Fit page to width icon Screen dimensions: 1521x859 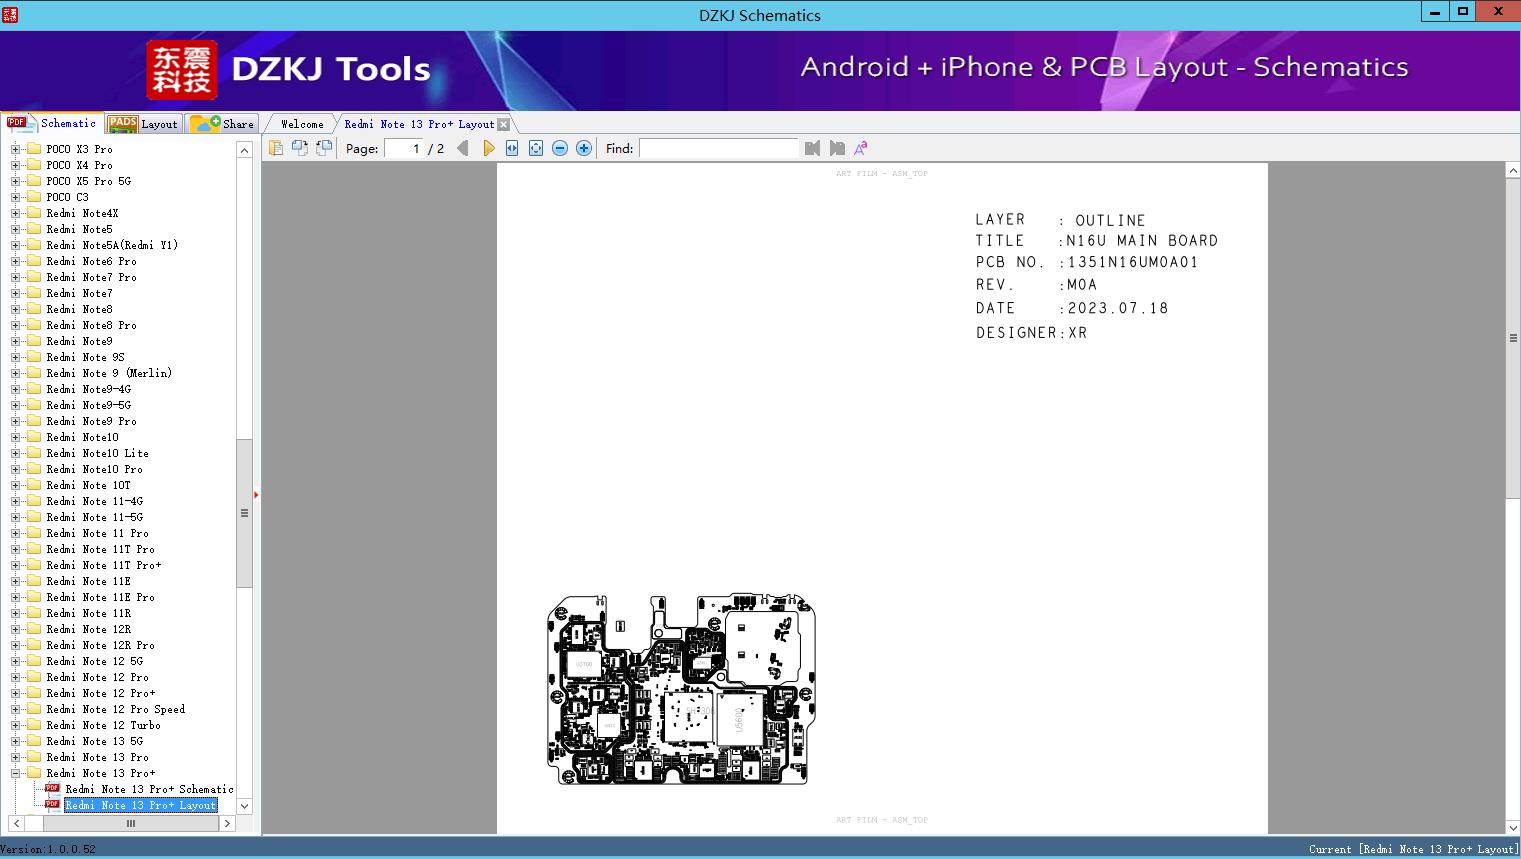tap(512, 148)
